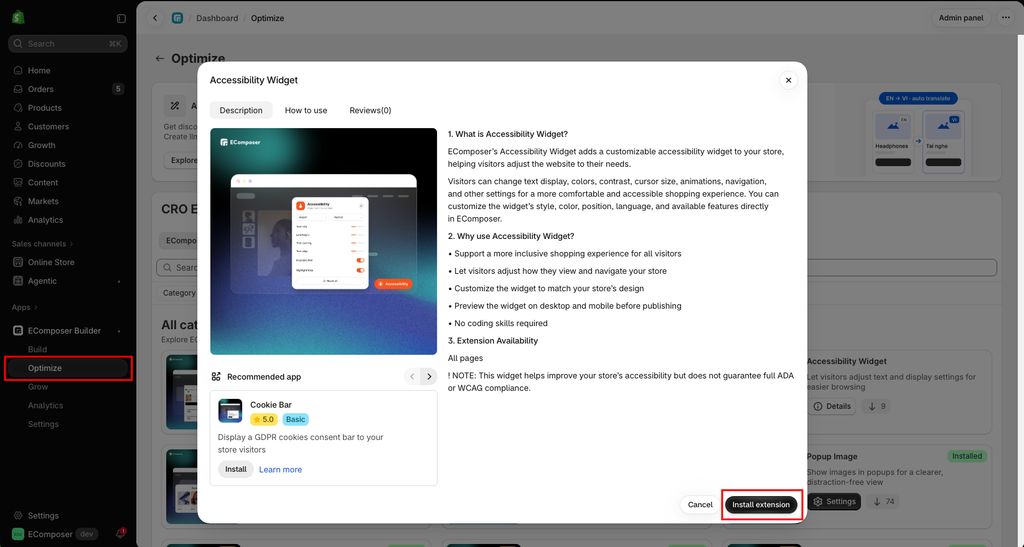The width and height of the screenshot is (1024, 547).
Task: Open Details of Accessibility Widget card
Action: click(832, 406)
